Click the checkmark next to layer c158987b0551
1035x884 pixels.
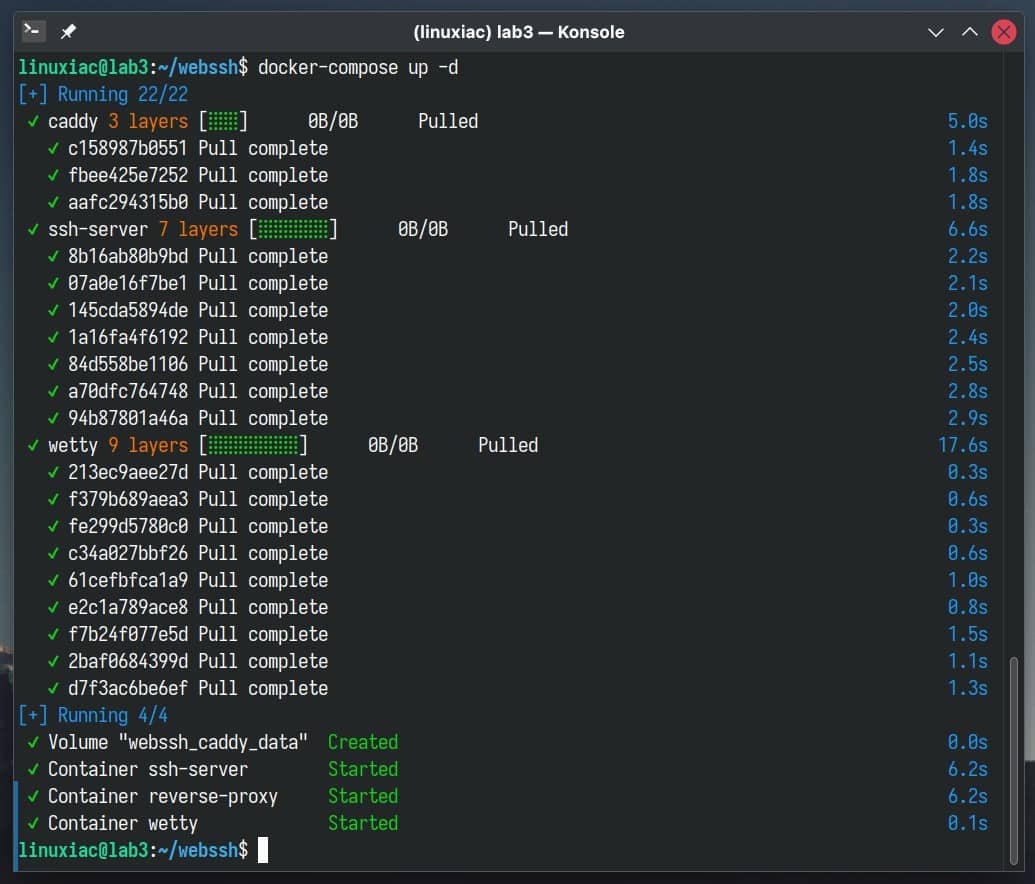click(52, 148)
